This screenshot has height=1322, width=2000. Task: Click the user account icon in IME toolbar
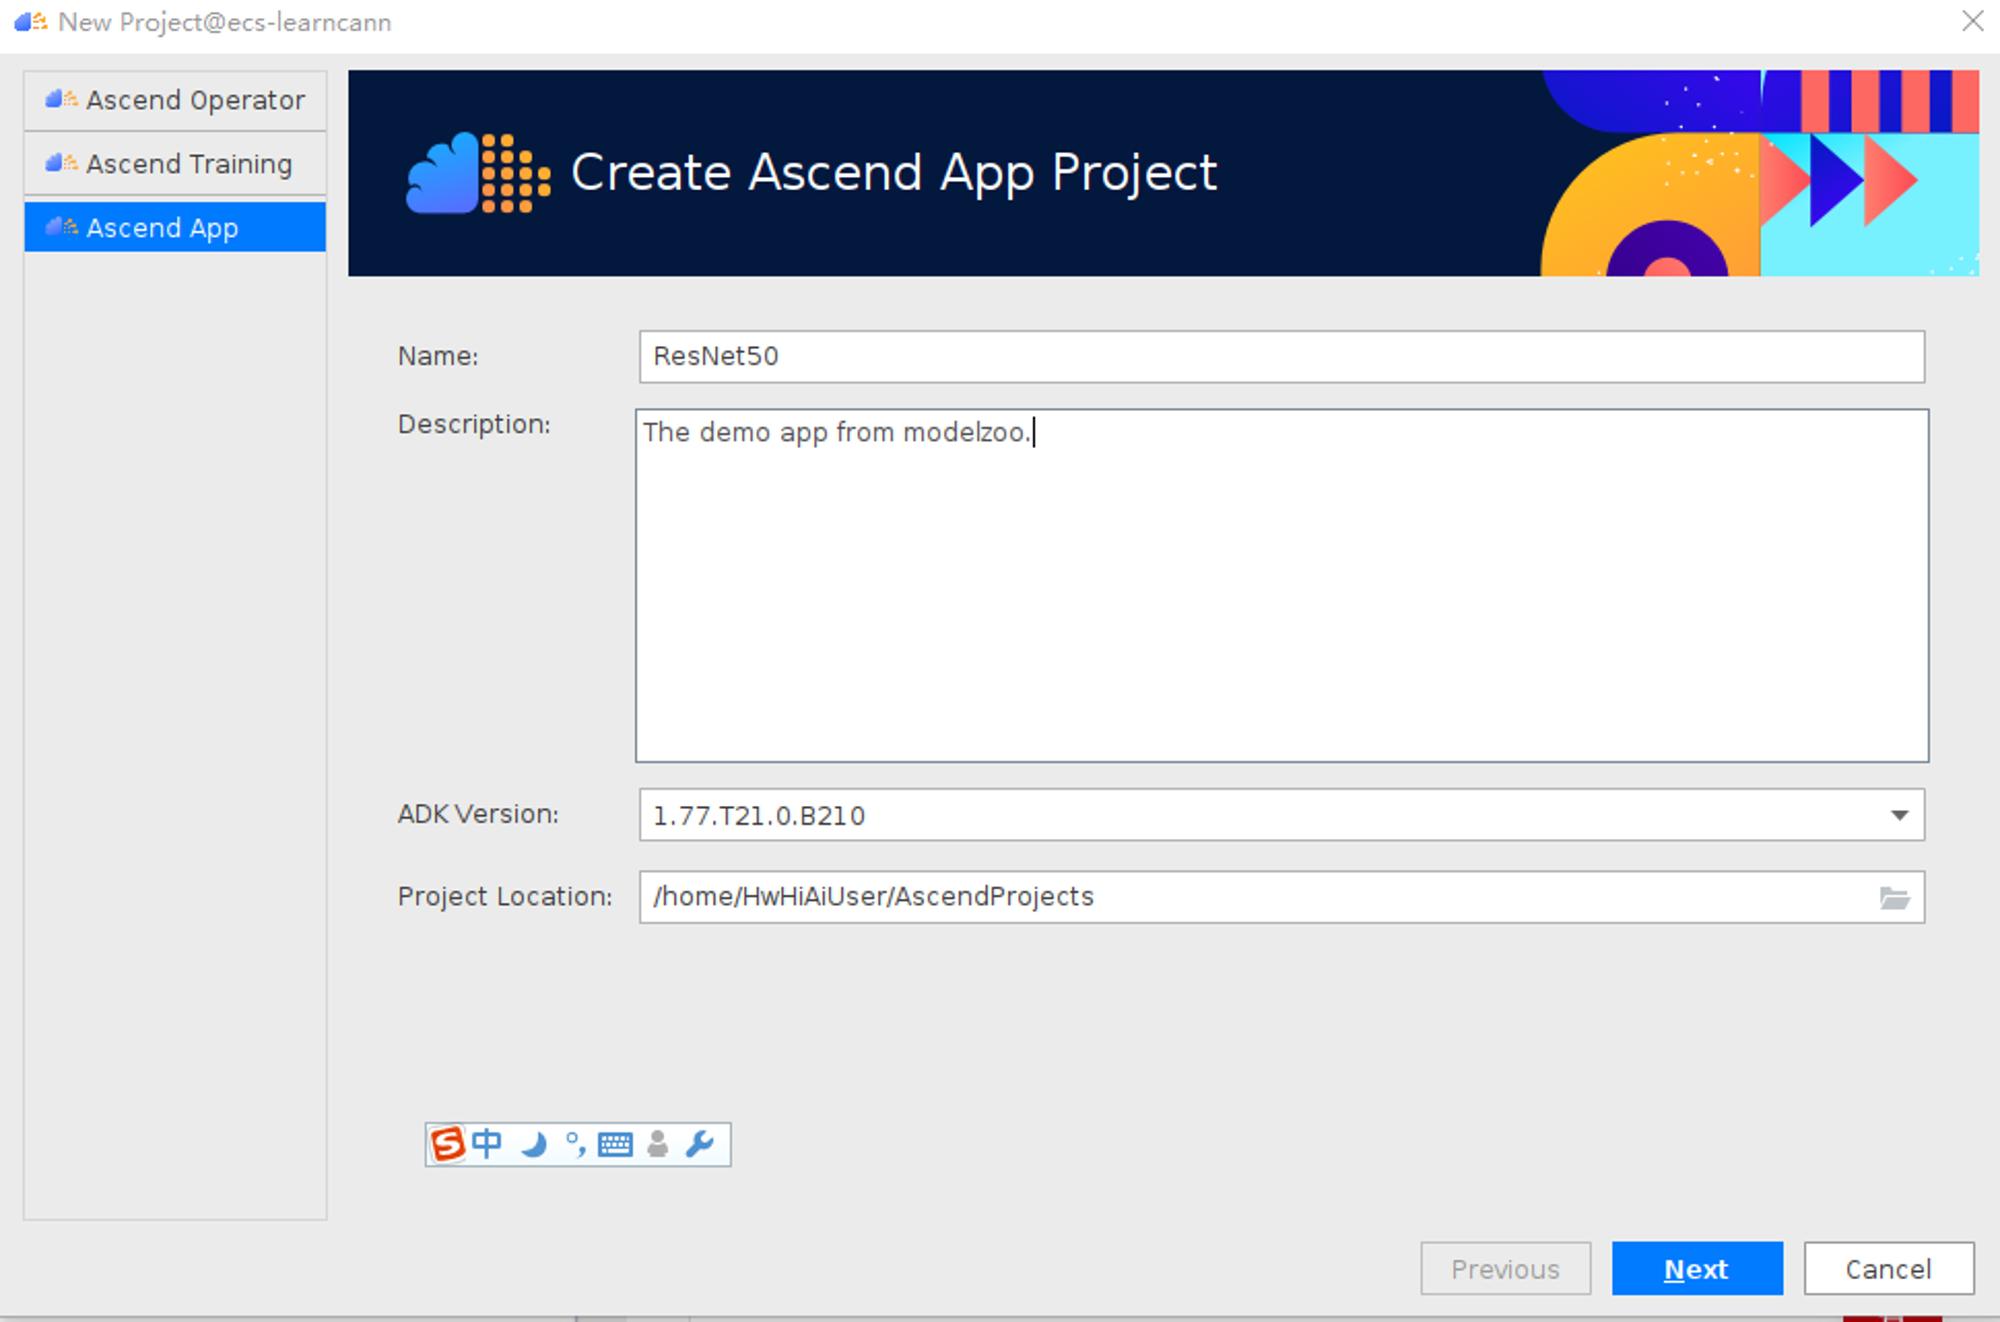click(657, 1144)
